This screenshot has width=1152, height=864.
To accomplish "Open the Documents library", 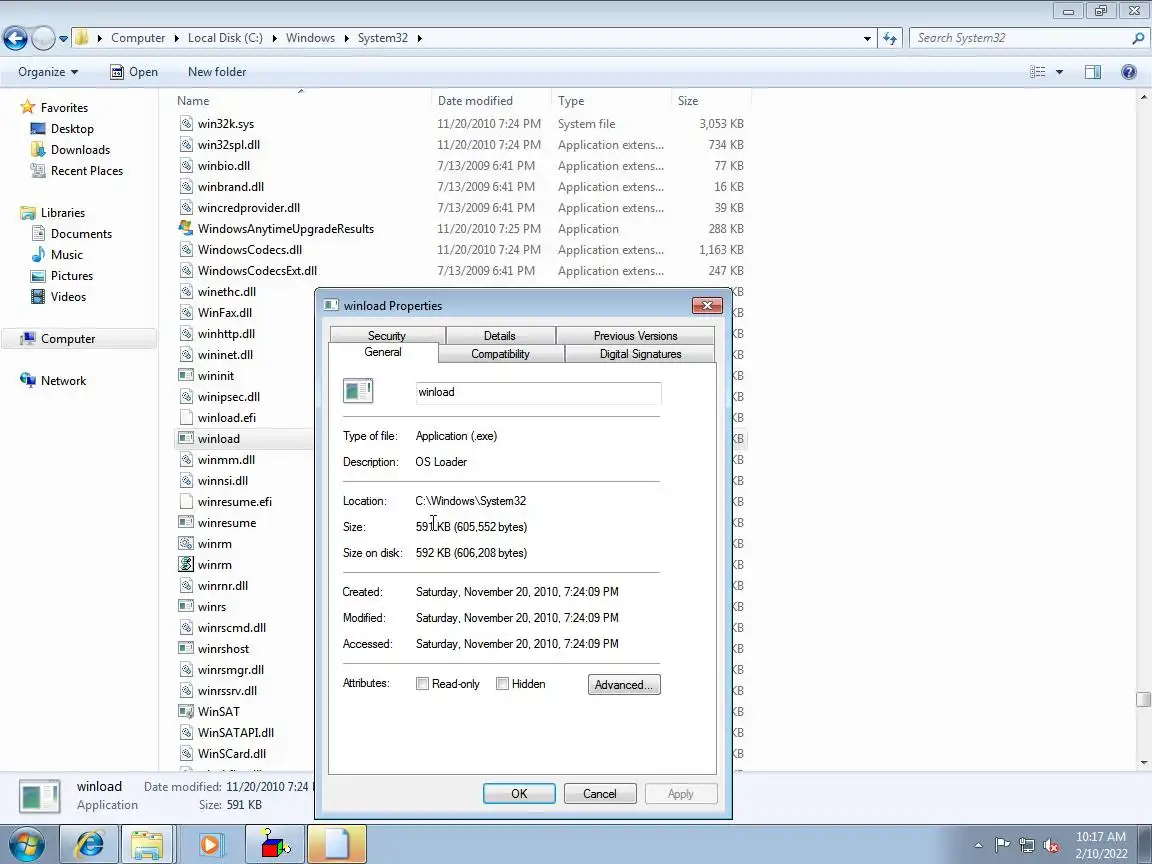I will pos(81,234).
